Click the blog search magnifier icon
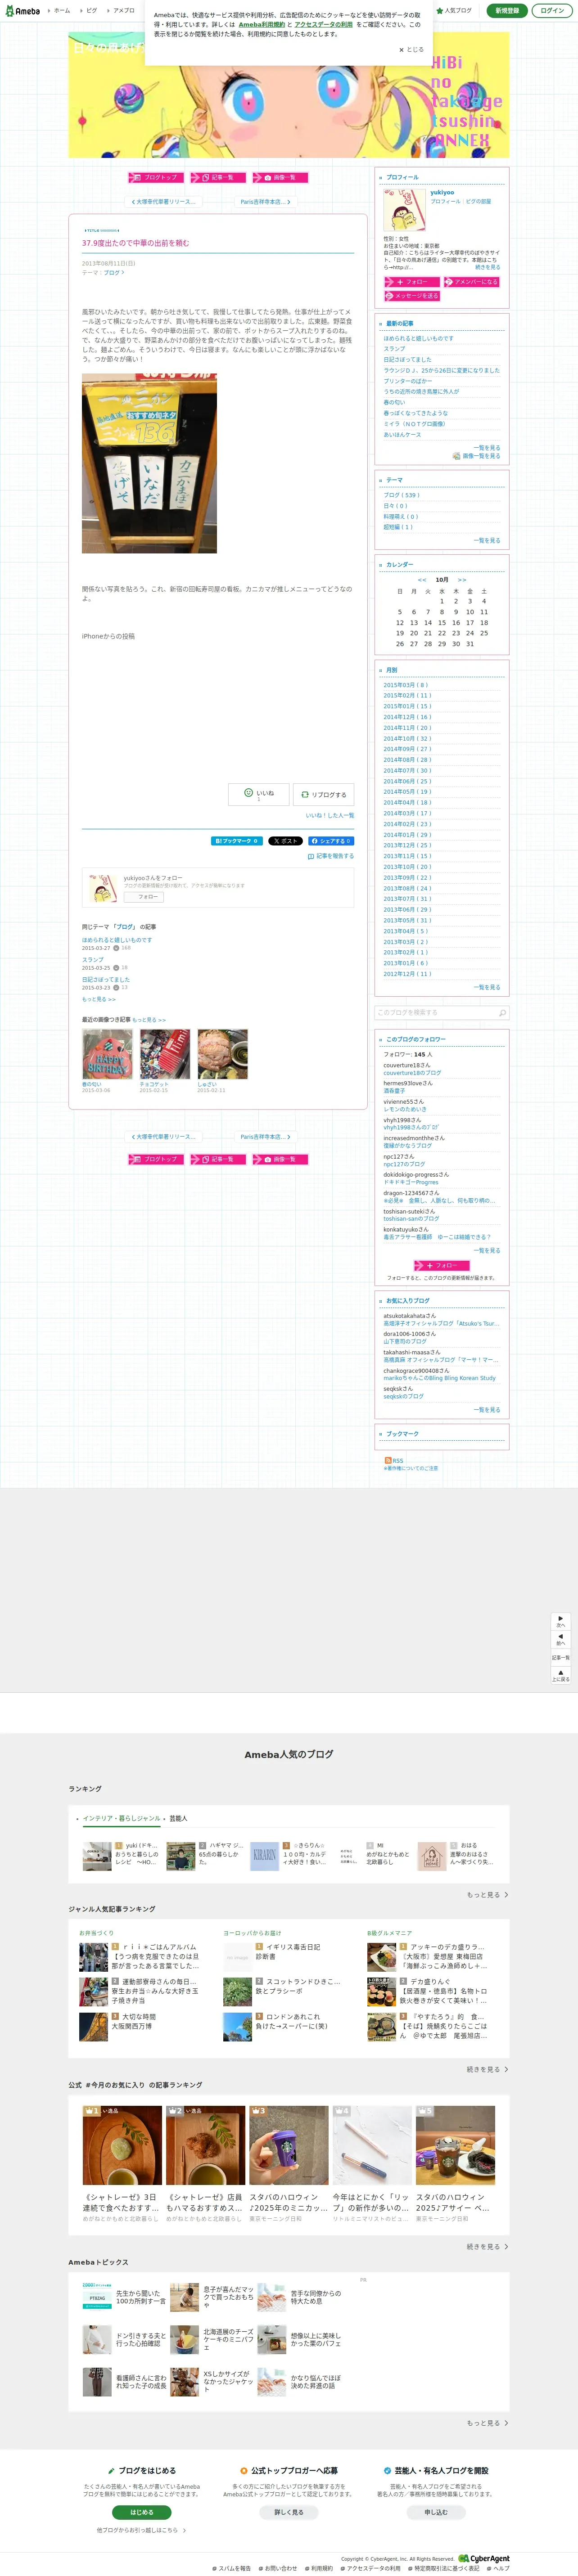The image size is (578, 2576). tap(502, 1013)
